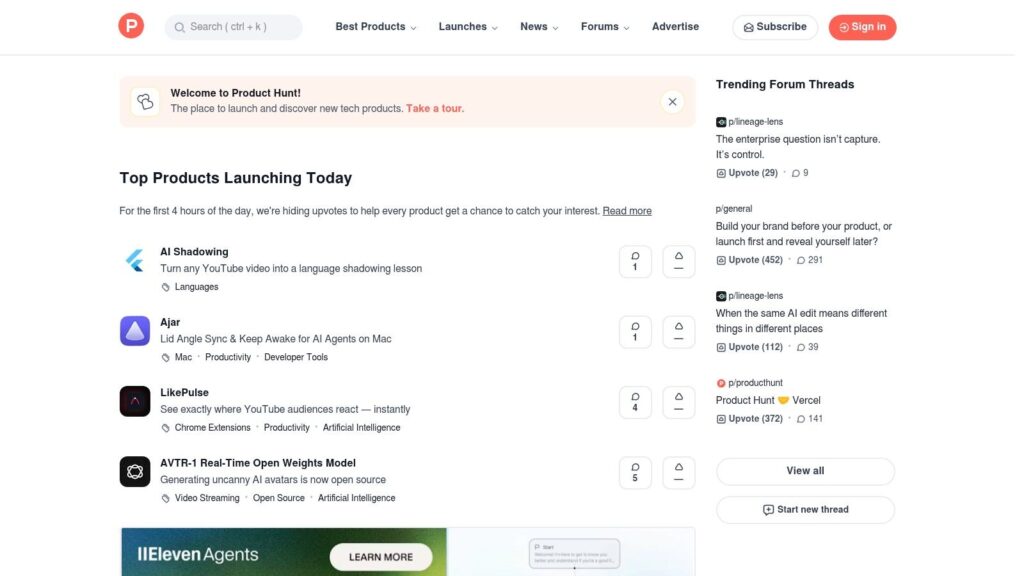Click the welcome banner cat icon

[x=145, y=102]
